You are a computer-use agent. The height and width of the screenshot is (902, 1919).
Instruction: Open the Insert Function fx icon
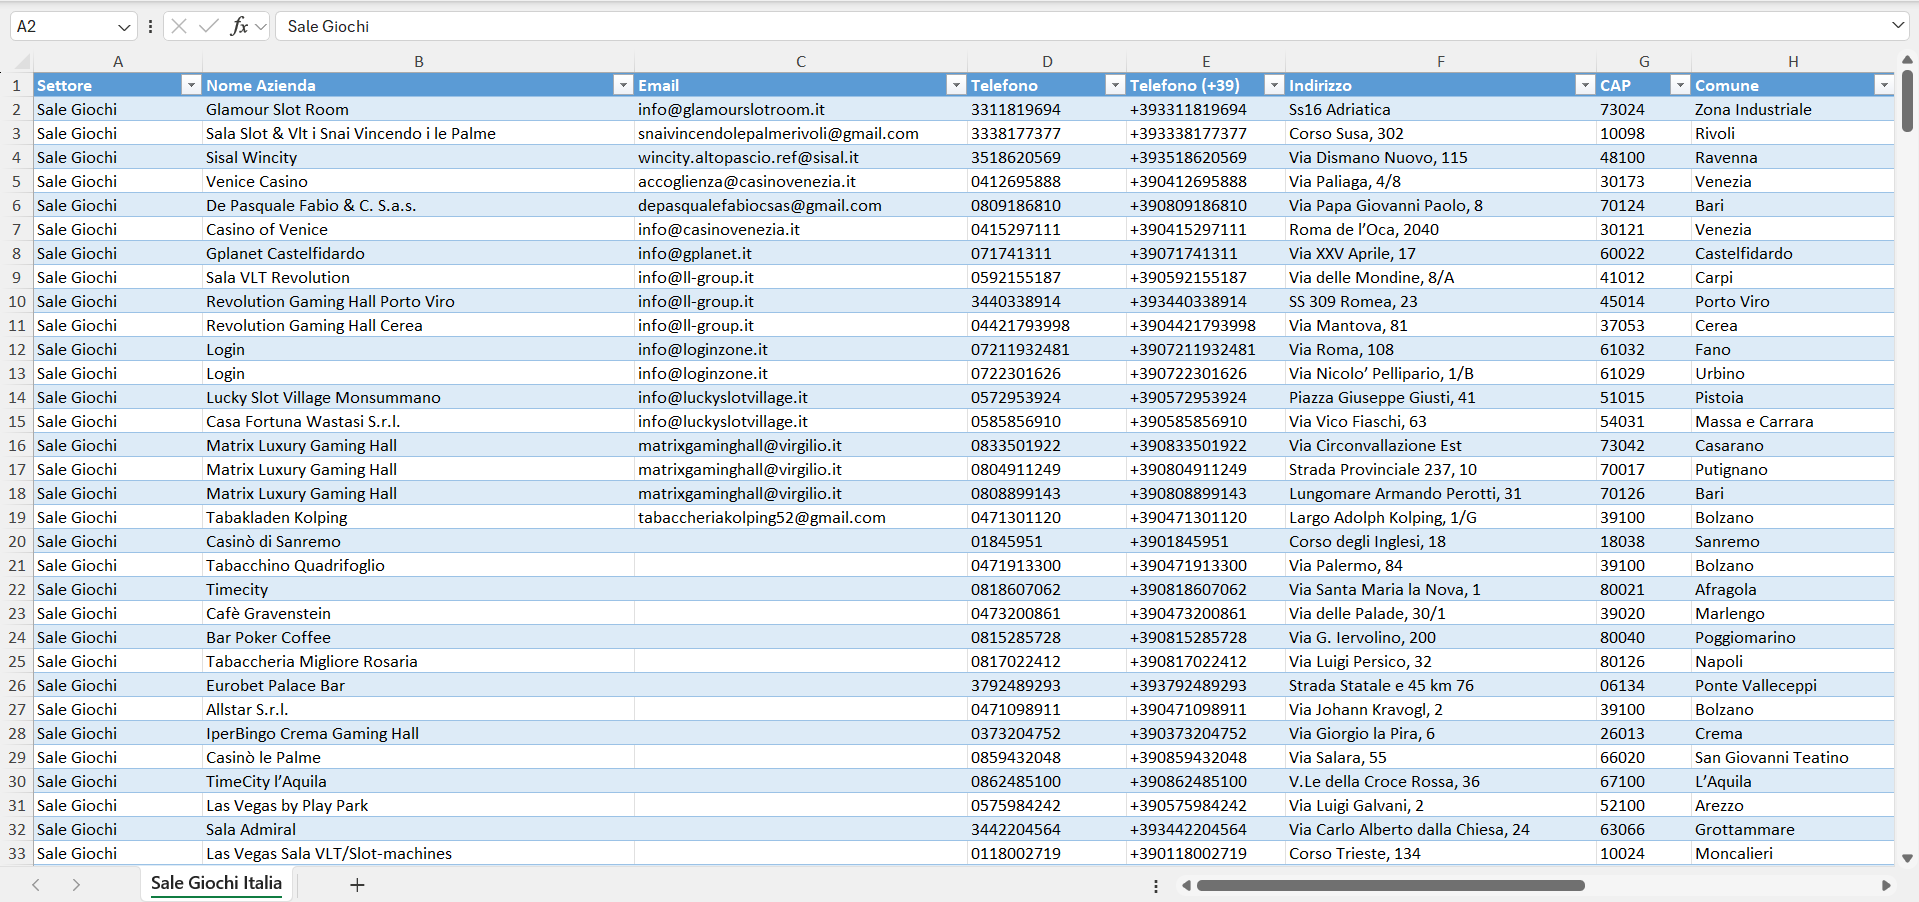tap(239, 26)
